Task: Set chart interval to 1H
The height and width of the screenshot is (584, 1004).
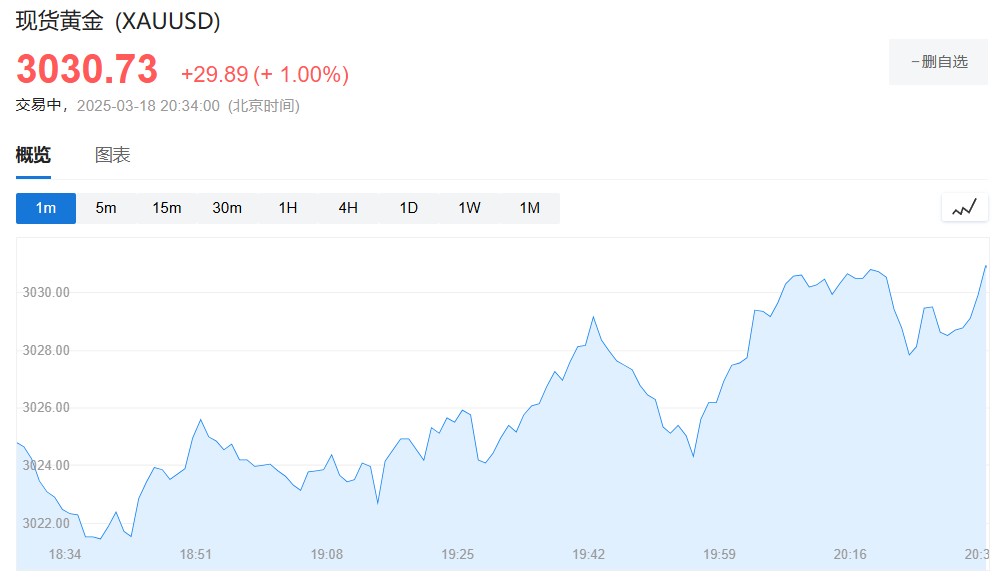Action: (288, 208)
